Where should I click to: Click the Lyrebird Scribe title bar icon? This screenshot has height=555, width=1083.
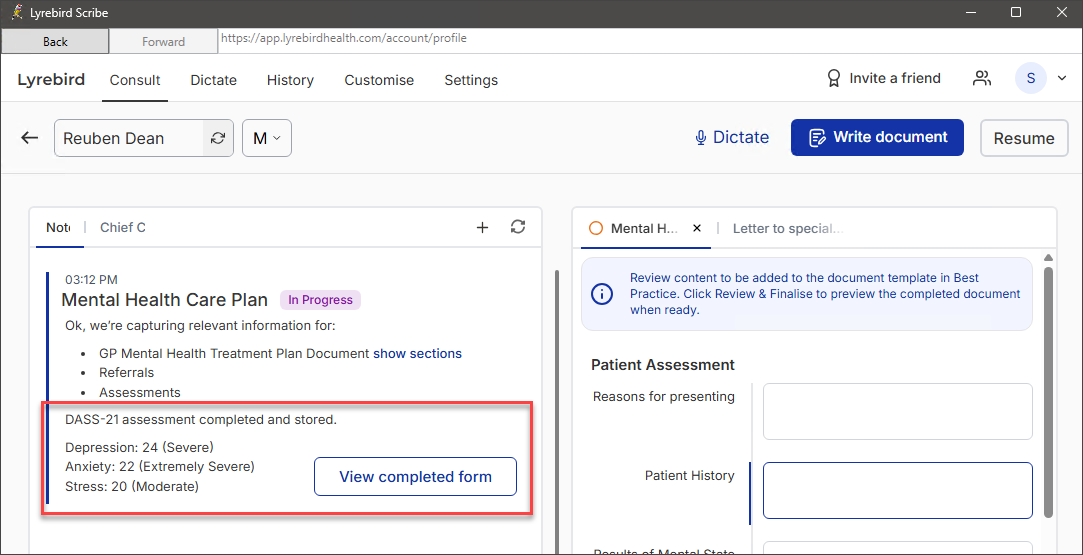(18, 12)
